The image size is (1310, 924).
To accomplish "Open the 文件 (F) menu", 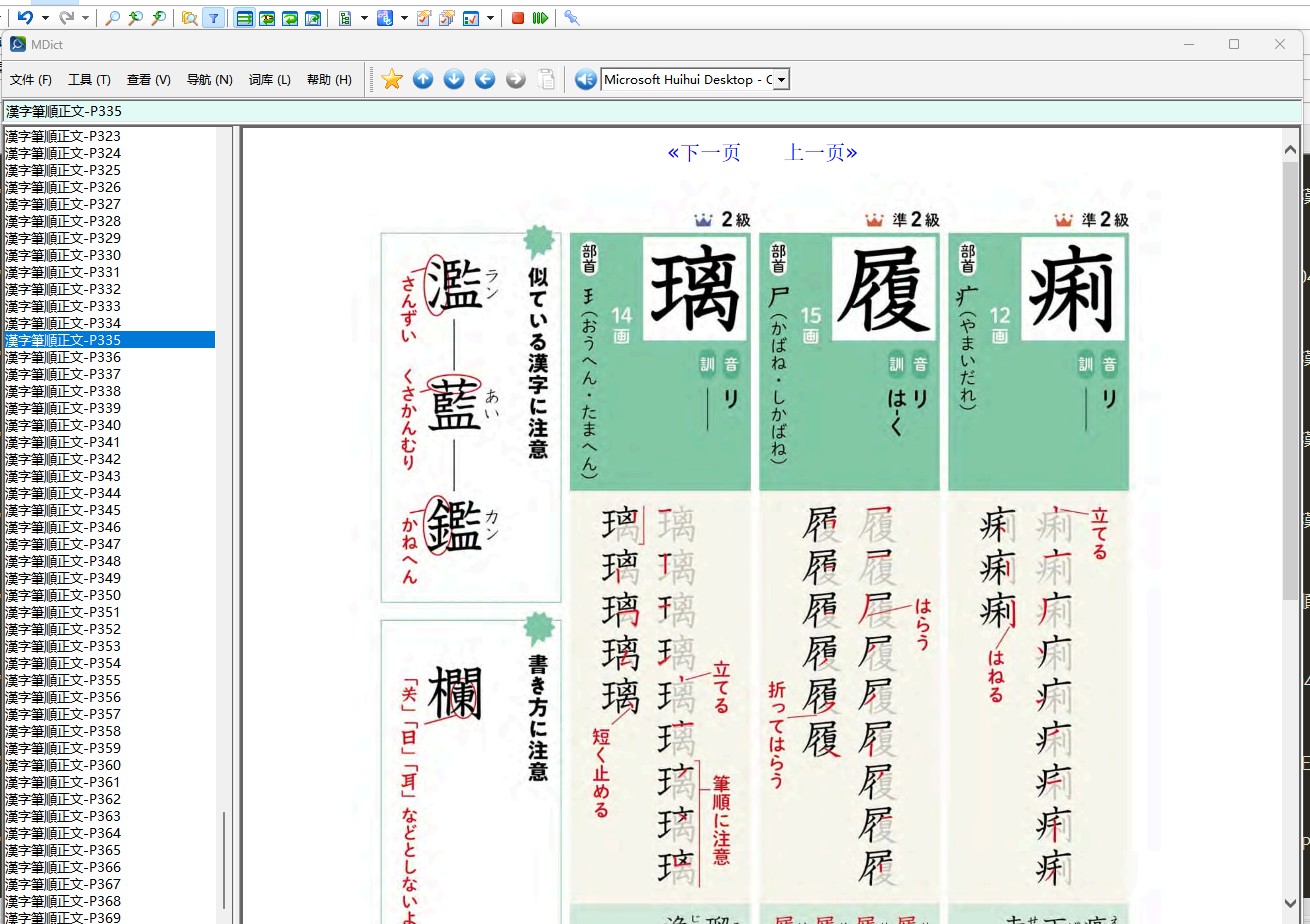I will 31,80.
